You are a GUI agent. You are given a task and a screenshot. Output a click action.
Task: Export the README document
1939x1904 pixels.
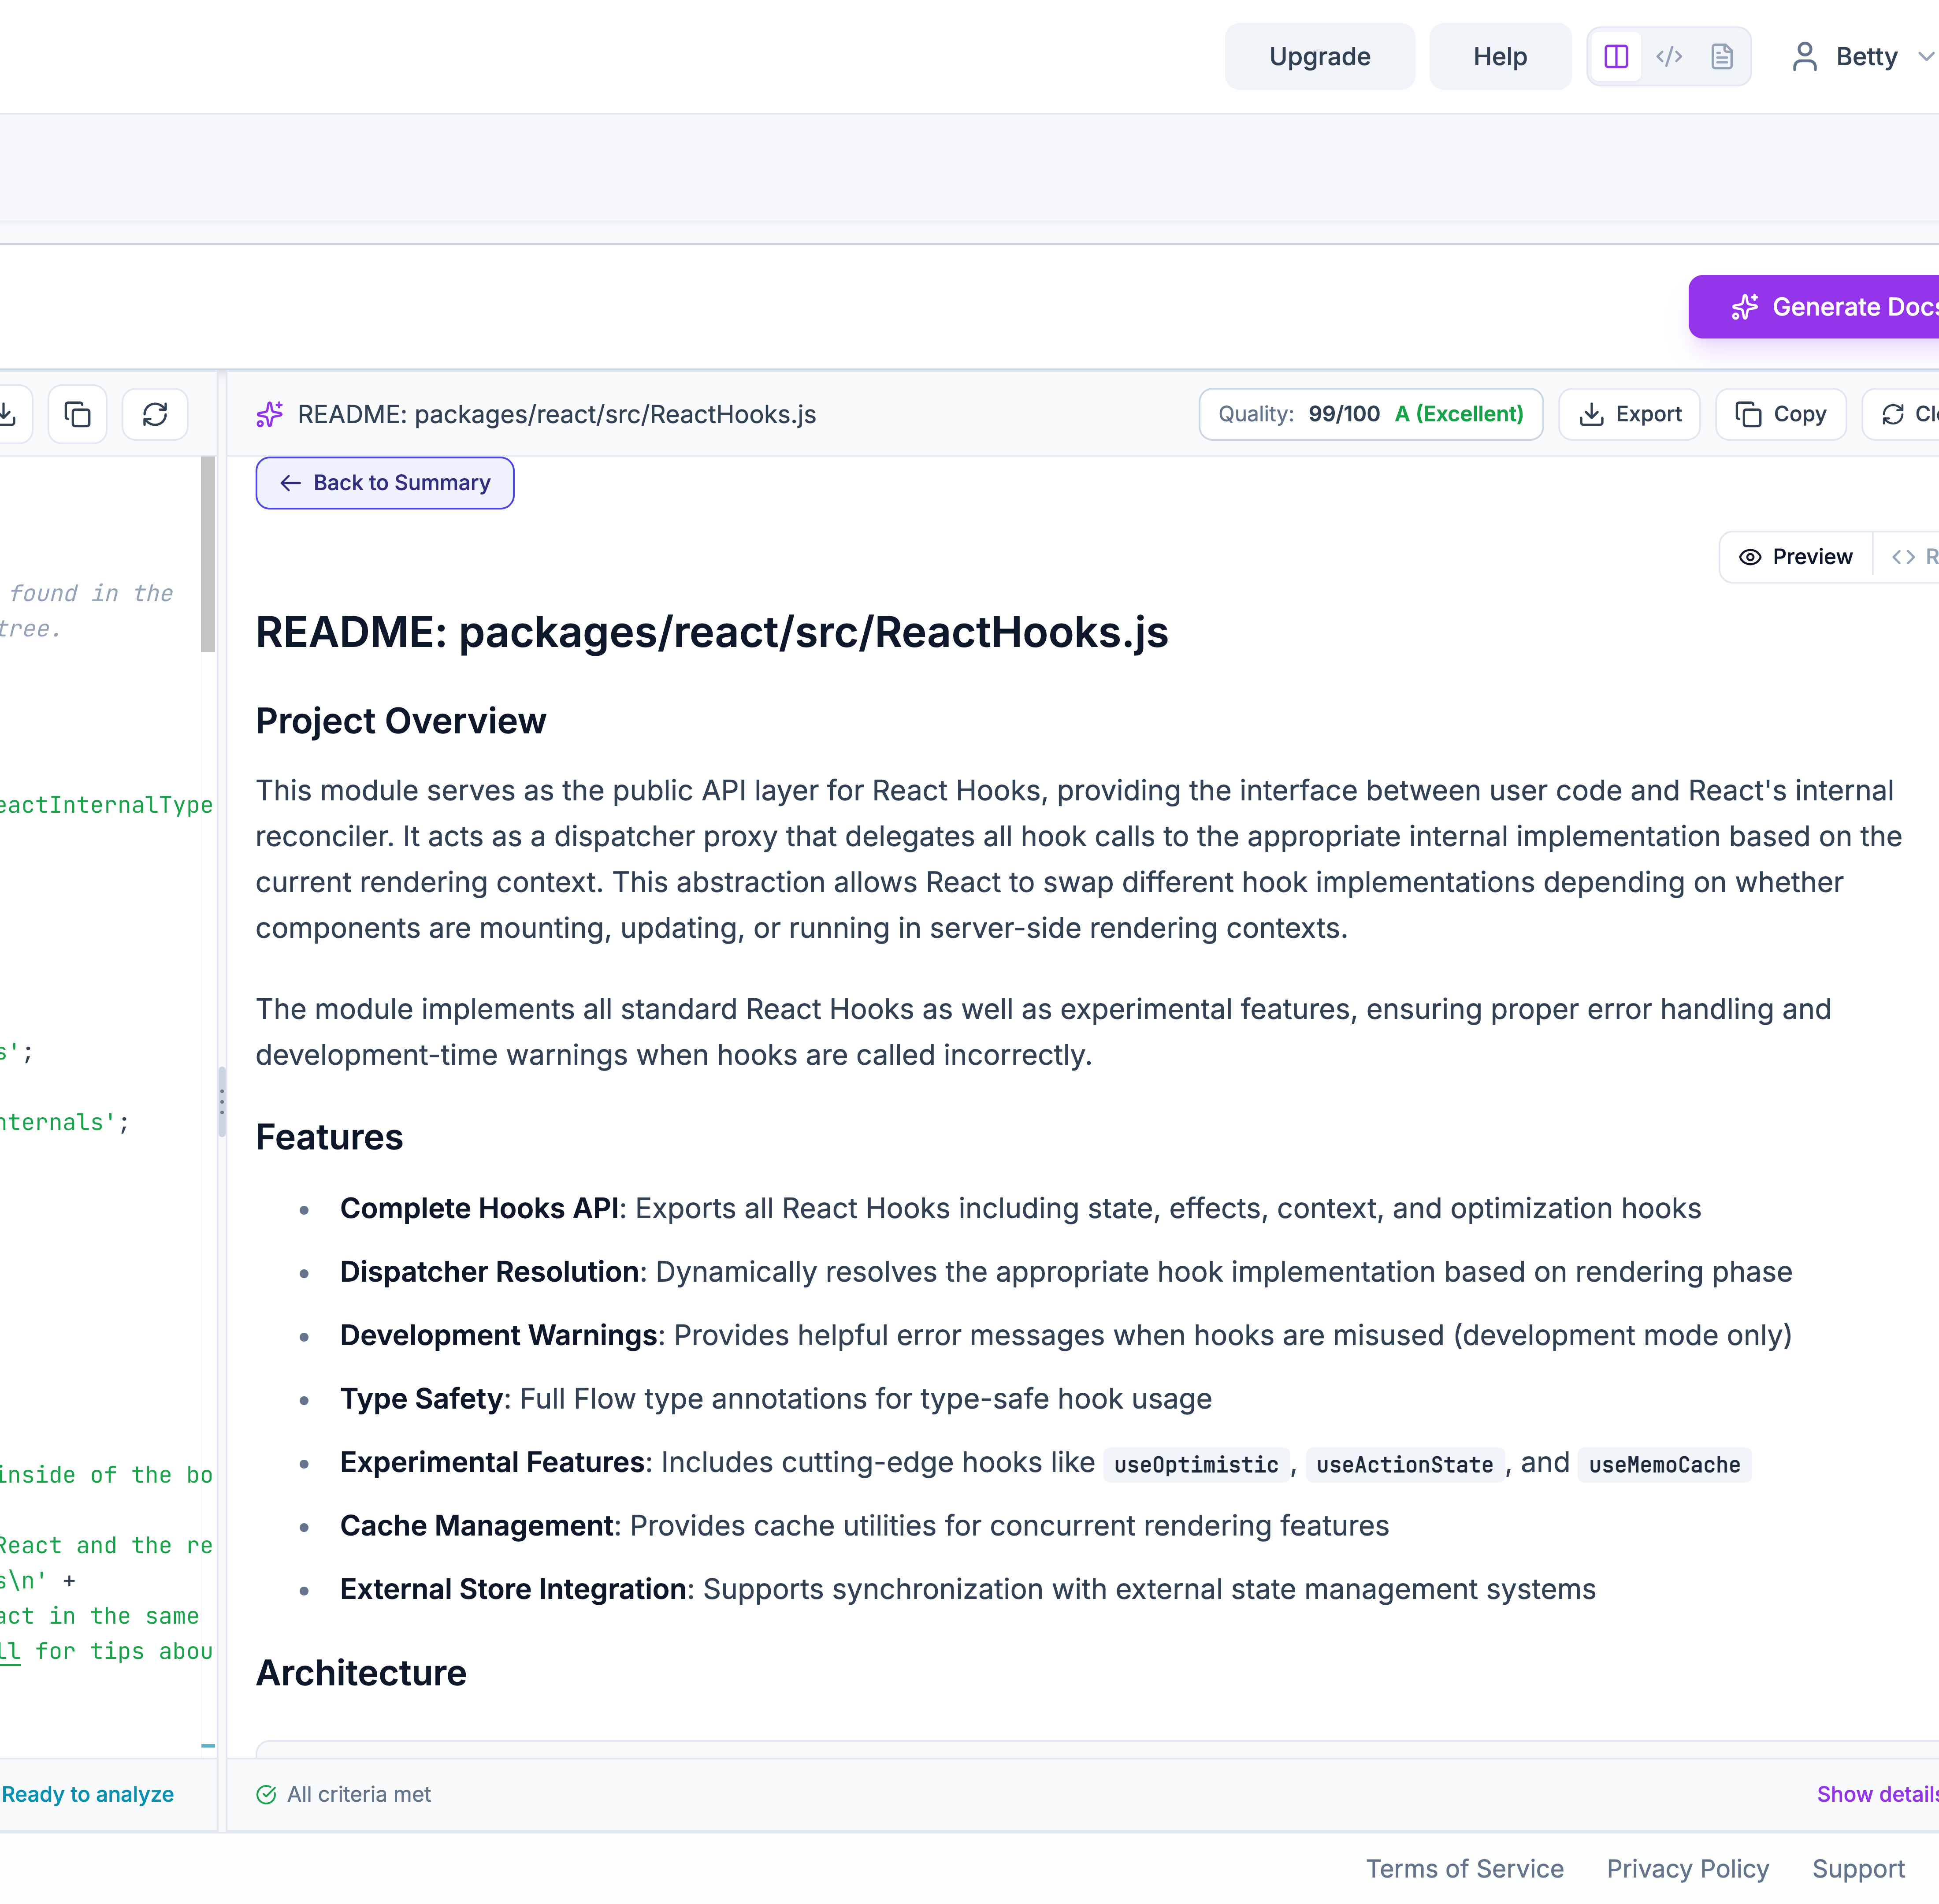(x=1629, y=413)
